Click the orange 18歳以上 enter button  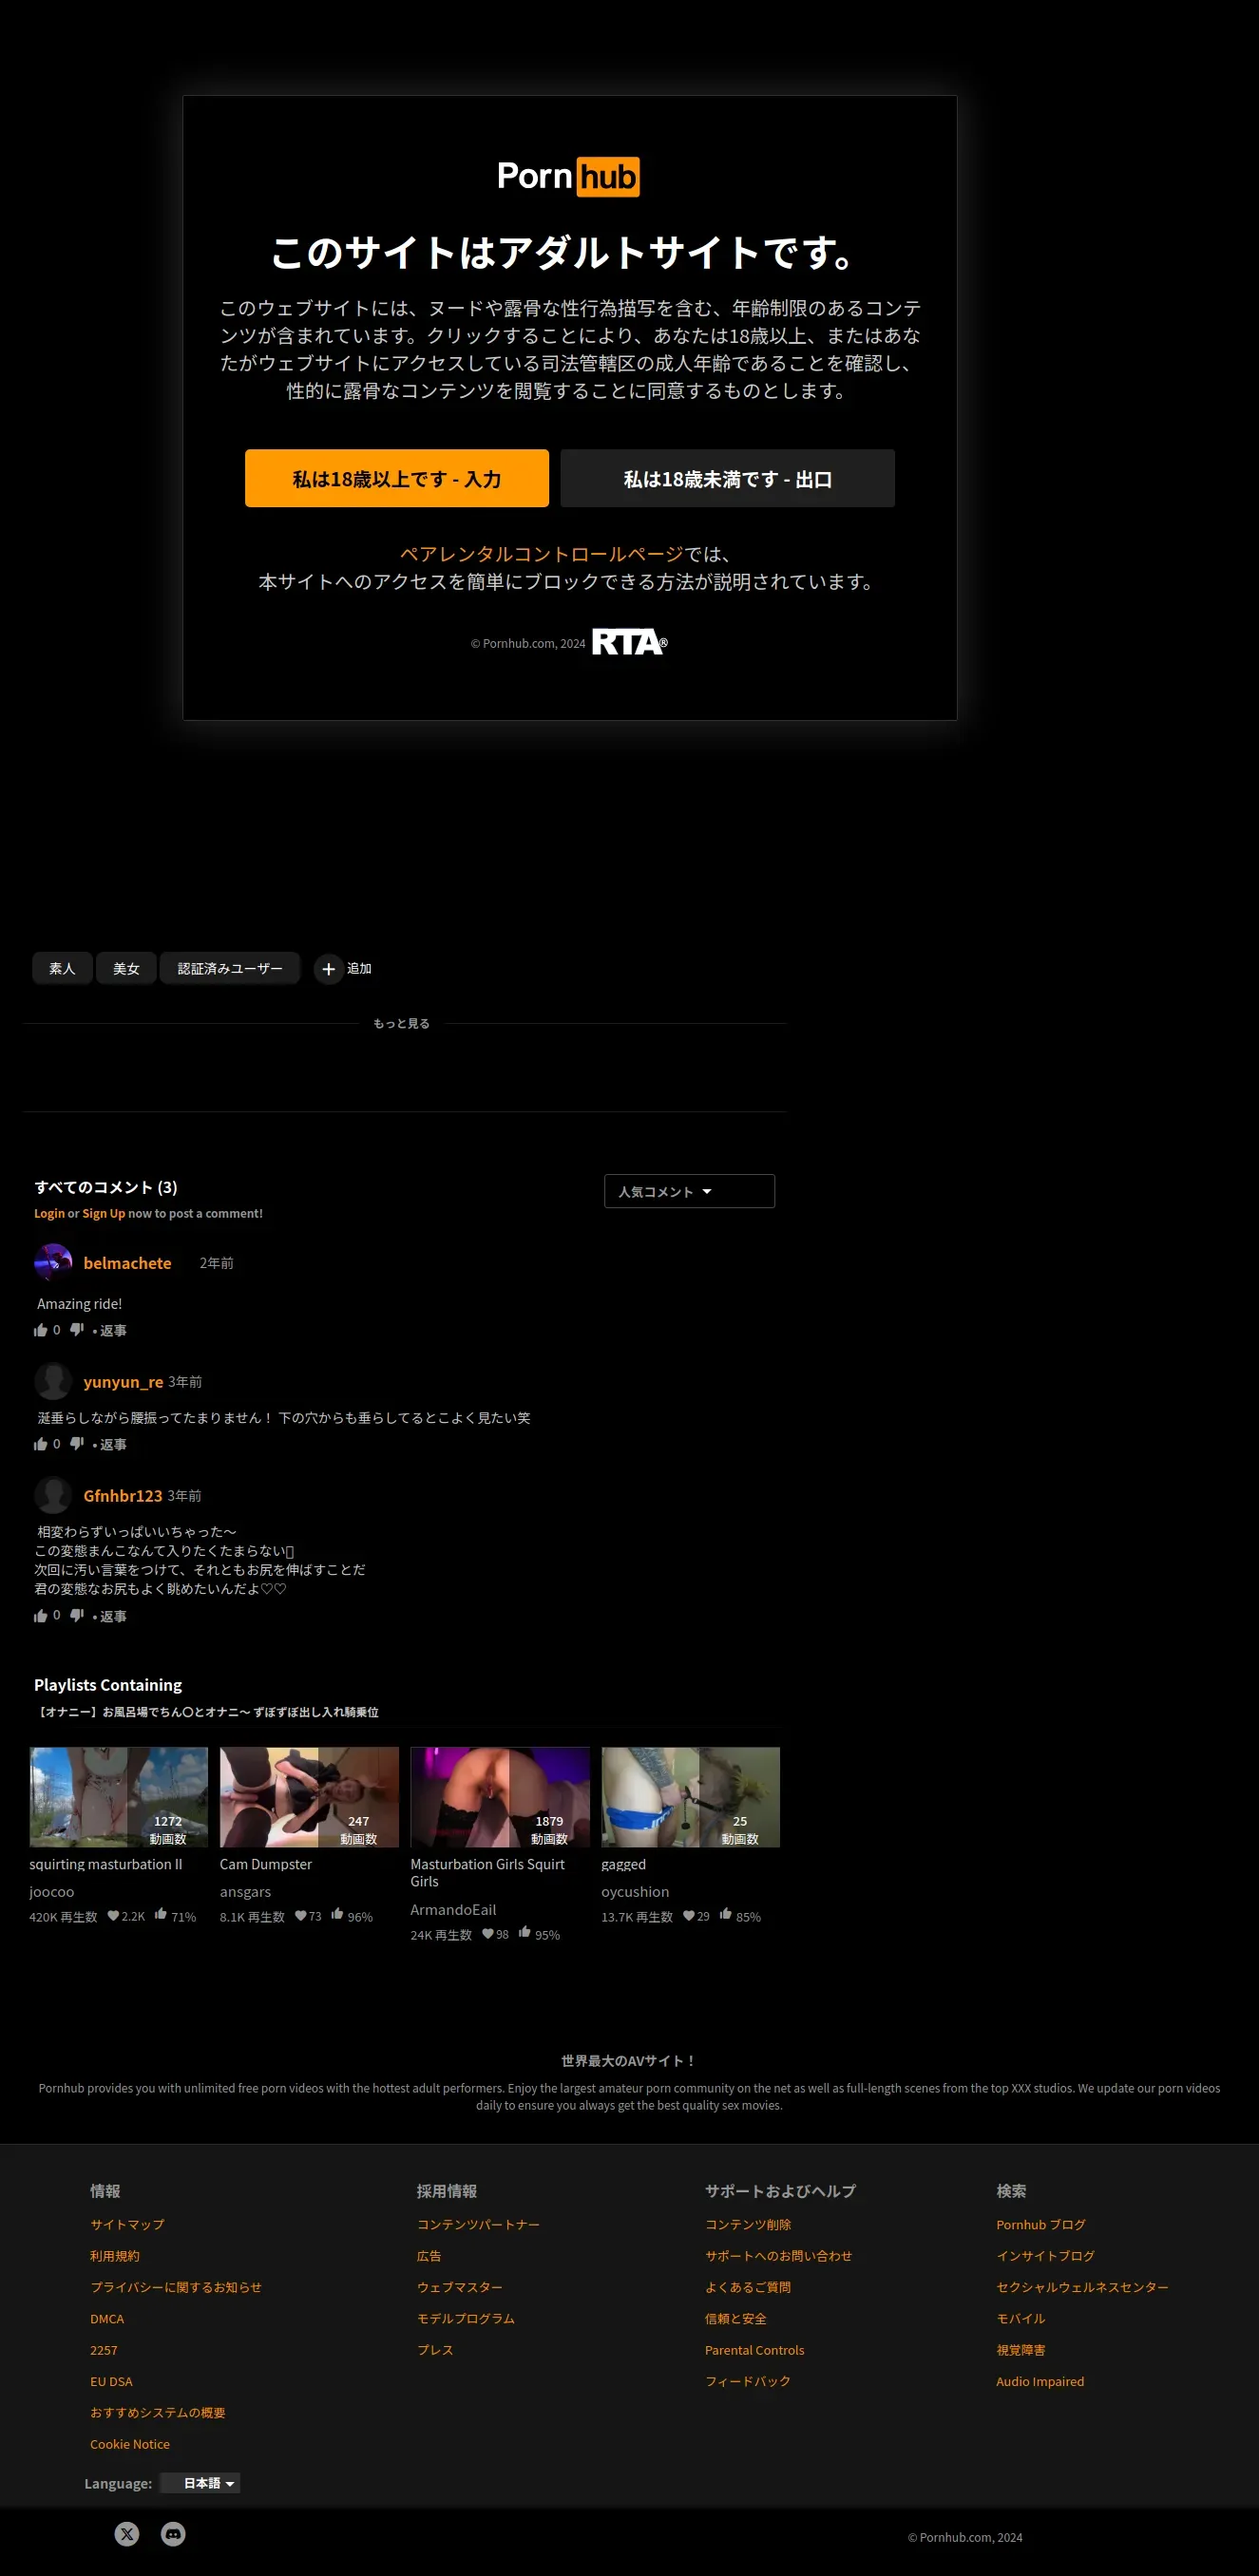pos(396,478)
